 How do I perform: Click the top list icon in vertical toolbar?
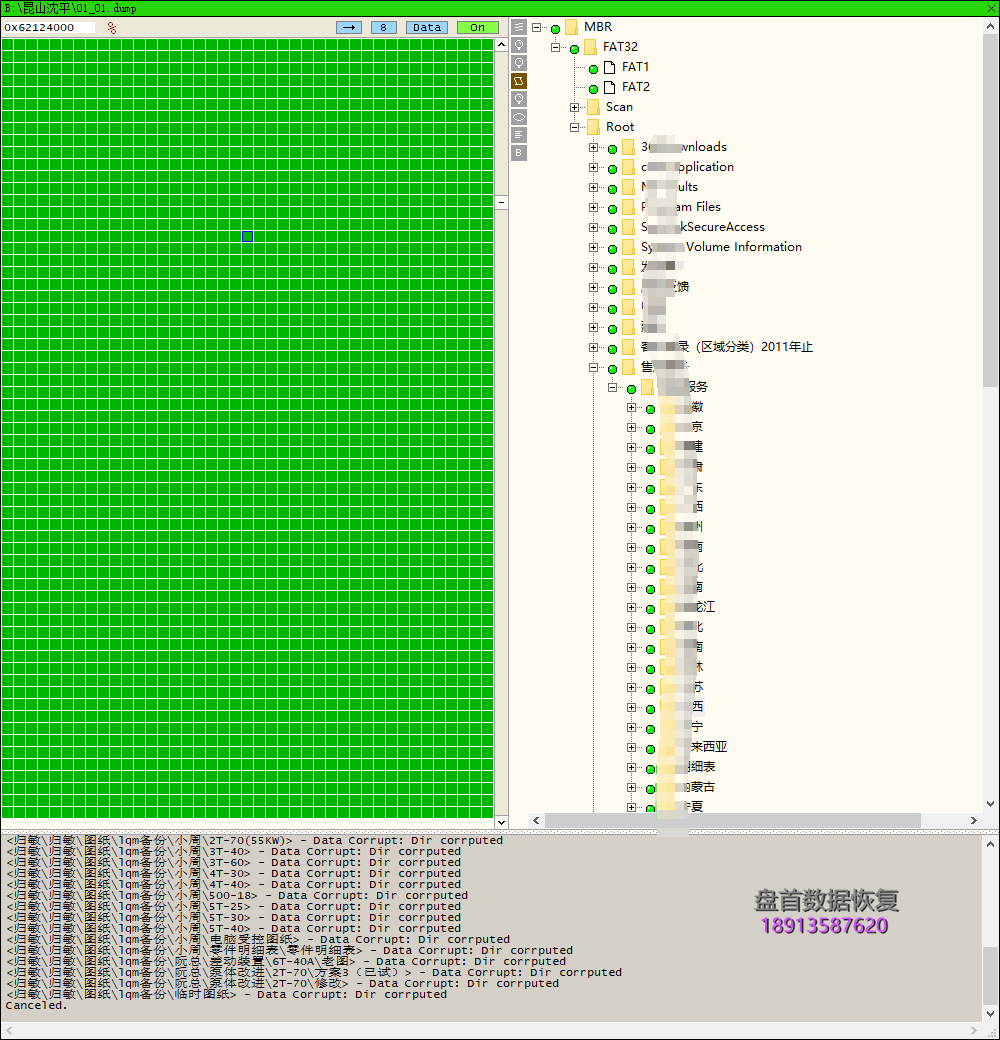(x=519, y=27)
